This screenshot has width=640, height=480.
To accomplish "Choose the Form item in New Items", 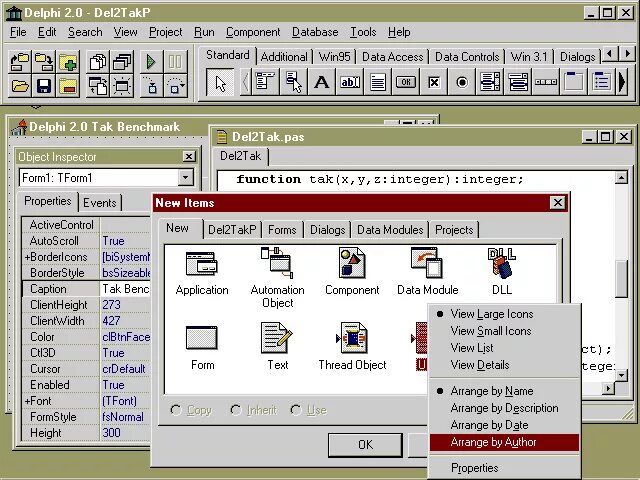I will pos(202,347).
